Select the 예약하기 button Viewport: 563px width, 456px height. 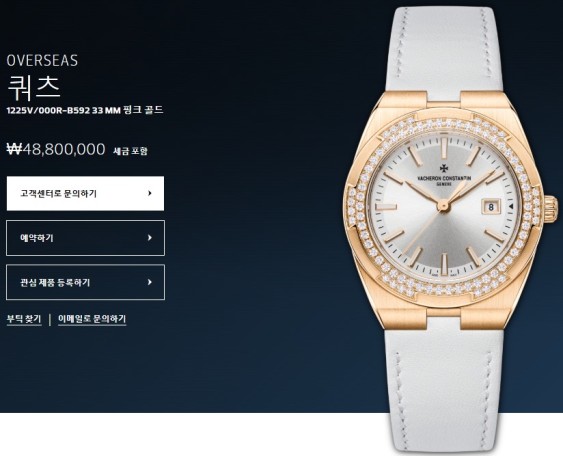pos(85,238)
